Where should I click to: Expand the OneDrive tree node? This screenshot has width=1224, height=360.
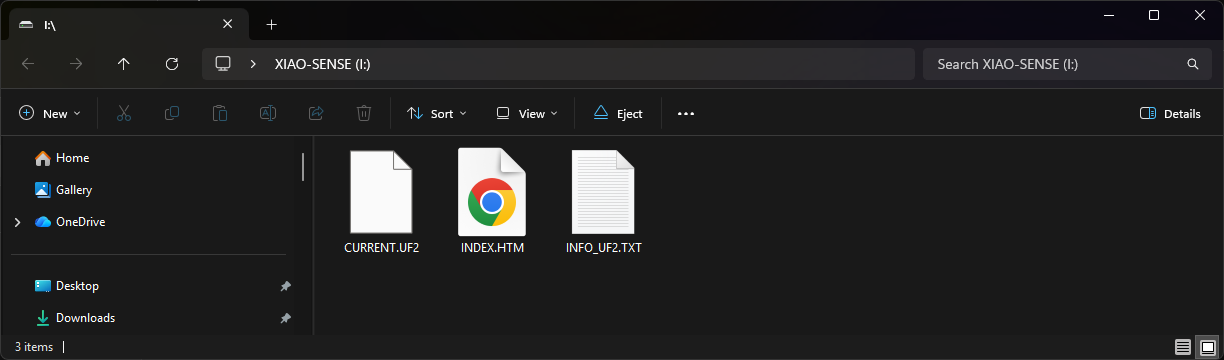pos(17,222)
